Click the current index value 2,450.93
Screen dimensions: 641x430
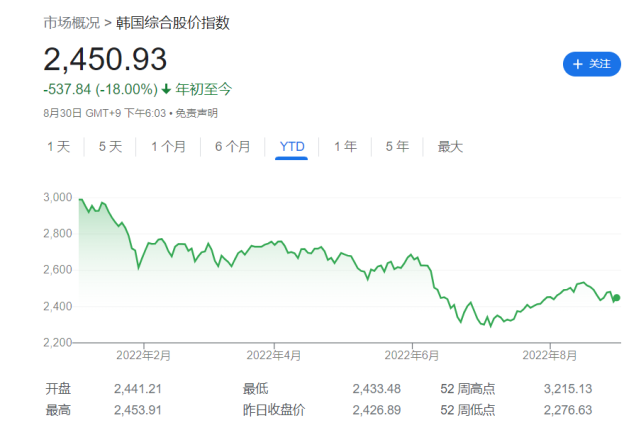[105, 59]
